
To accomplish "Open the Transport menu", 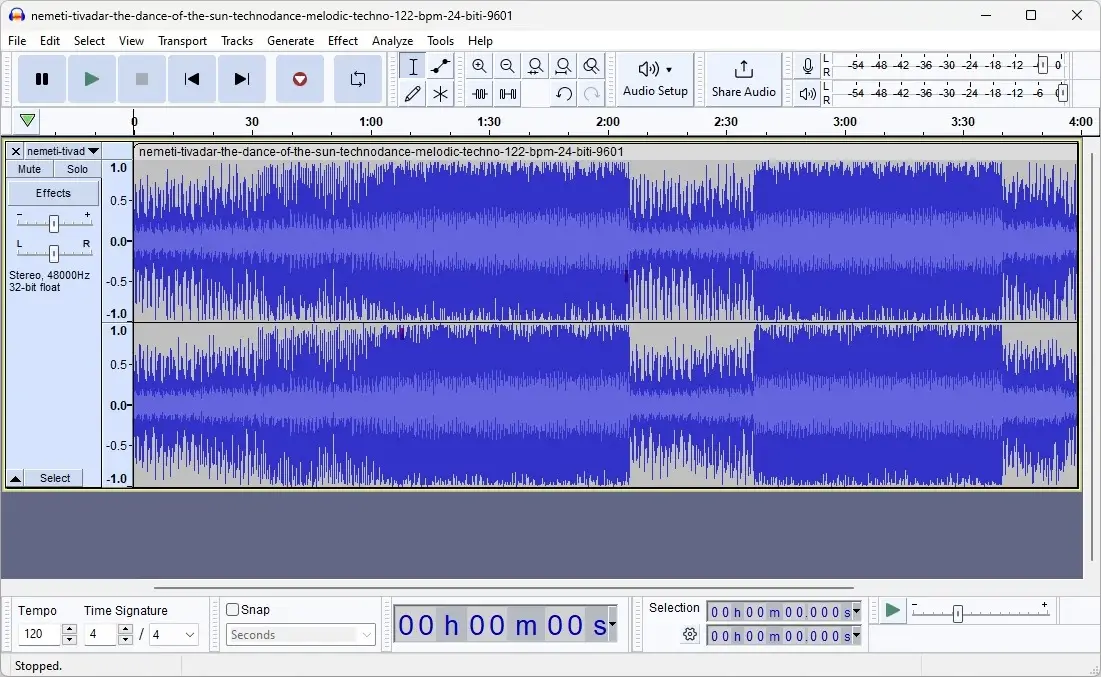I will tap(183, 41).
